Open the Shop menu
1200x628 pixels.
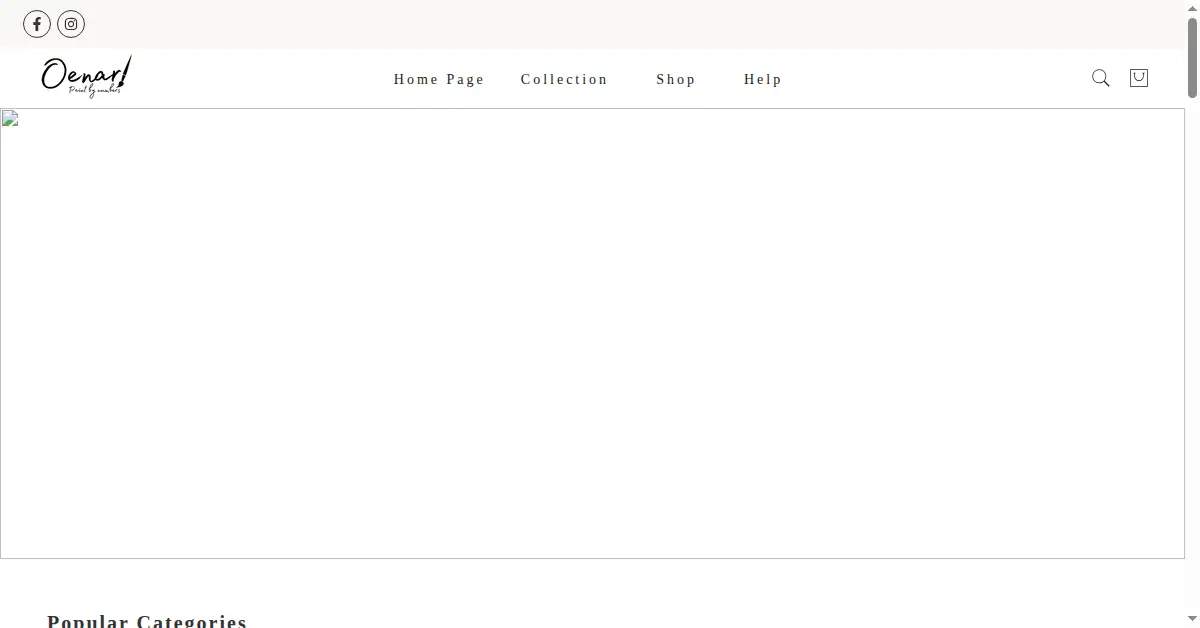click(676, 79)
